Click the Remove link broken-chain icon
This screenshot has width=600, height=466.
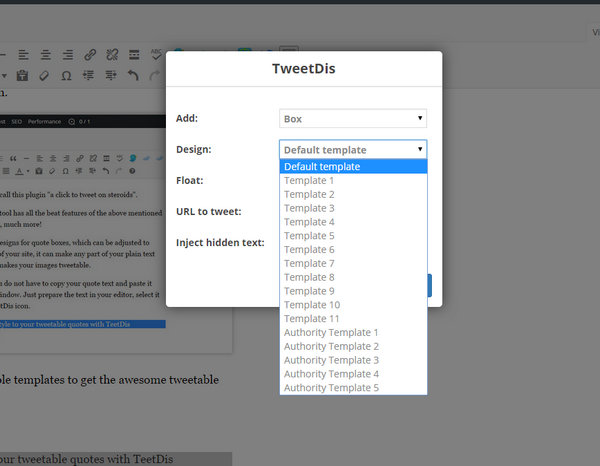(x=112, y=55)
